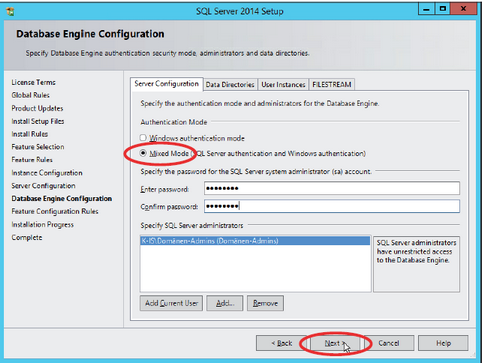The width and height of the screenshot is (482, 363).
Task: Open Help for this setup page
Action: pyautogui.click(x=443, y=343)
